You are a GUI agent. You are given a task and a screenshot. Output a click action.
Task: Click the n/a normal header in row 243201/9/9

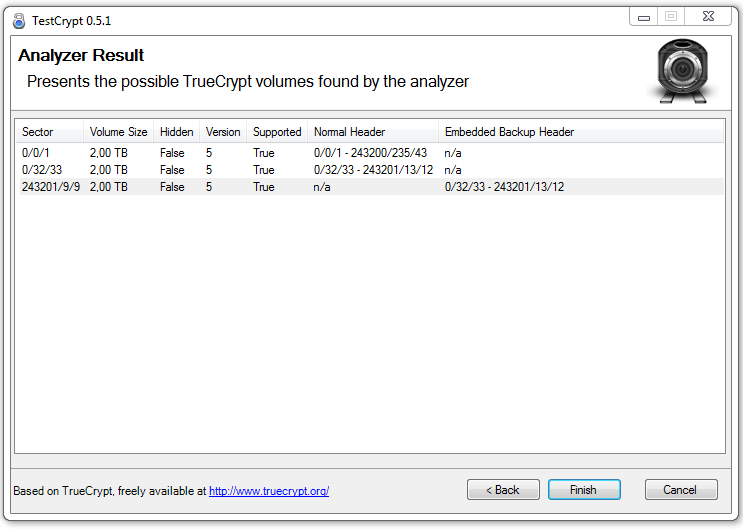click(322, 187)
